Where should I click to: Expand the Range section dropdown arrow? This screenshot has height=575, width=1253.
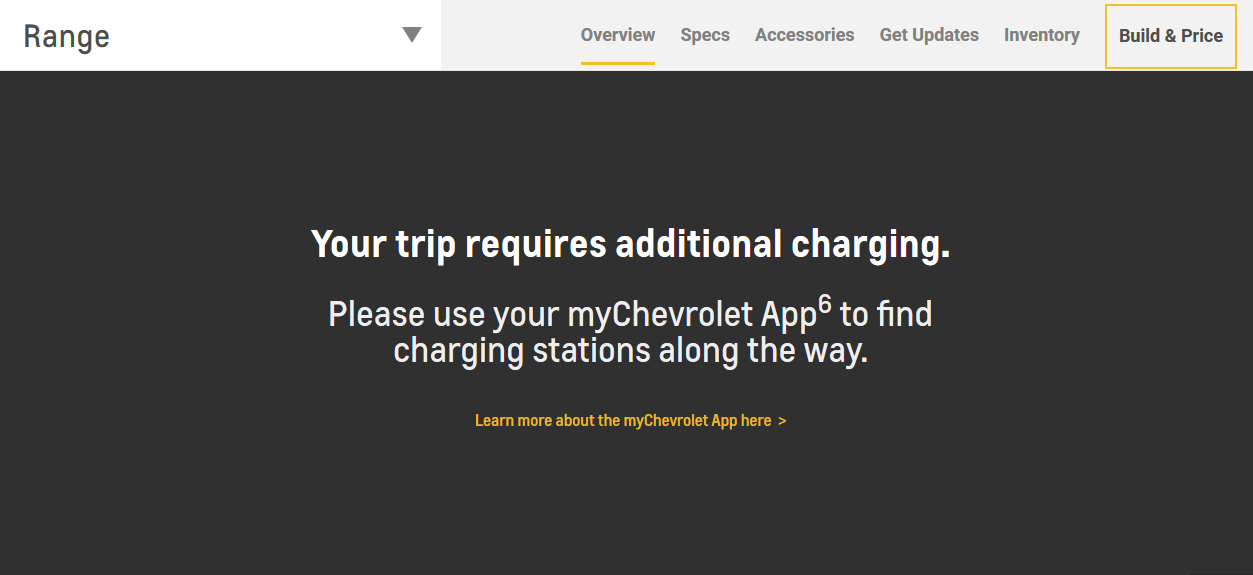[x=412, y=35]
